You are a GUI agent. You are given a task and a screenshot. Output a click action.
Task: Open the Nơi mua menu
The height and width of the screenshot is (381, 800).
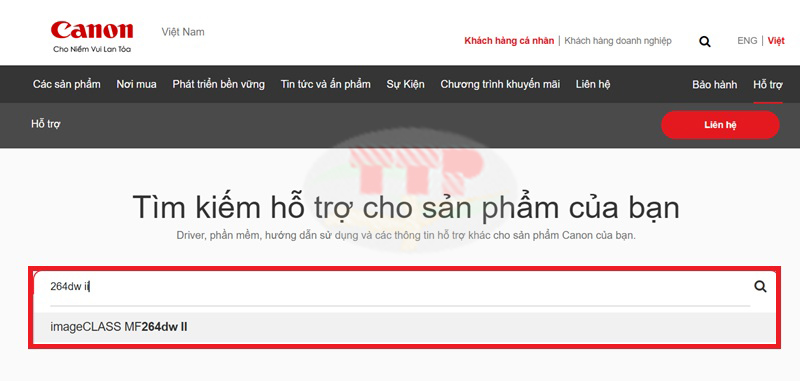coord(136,84)
